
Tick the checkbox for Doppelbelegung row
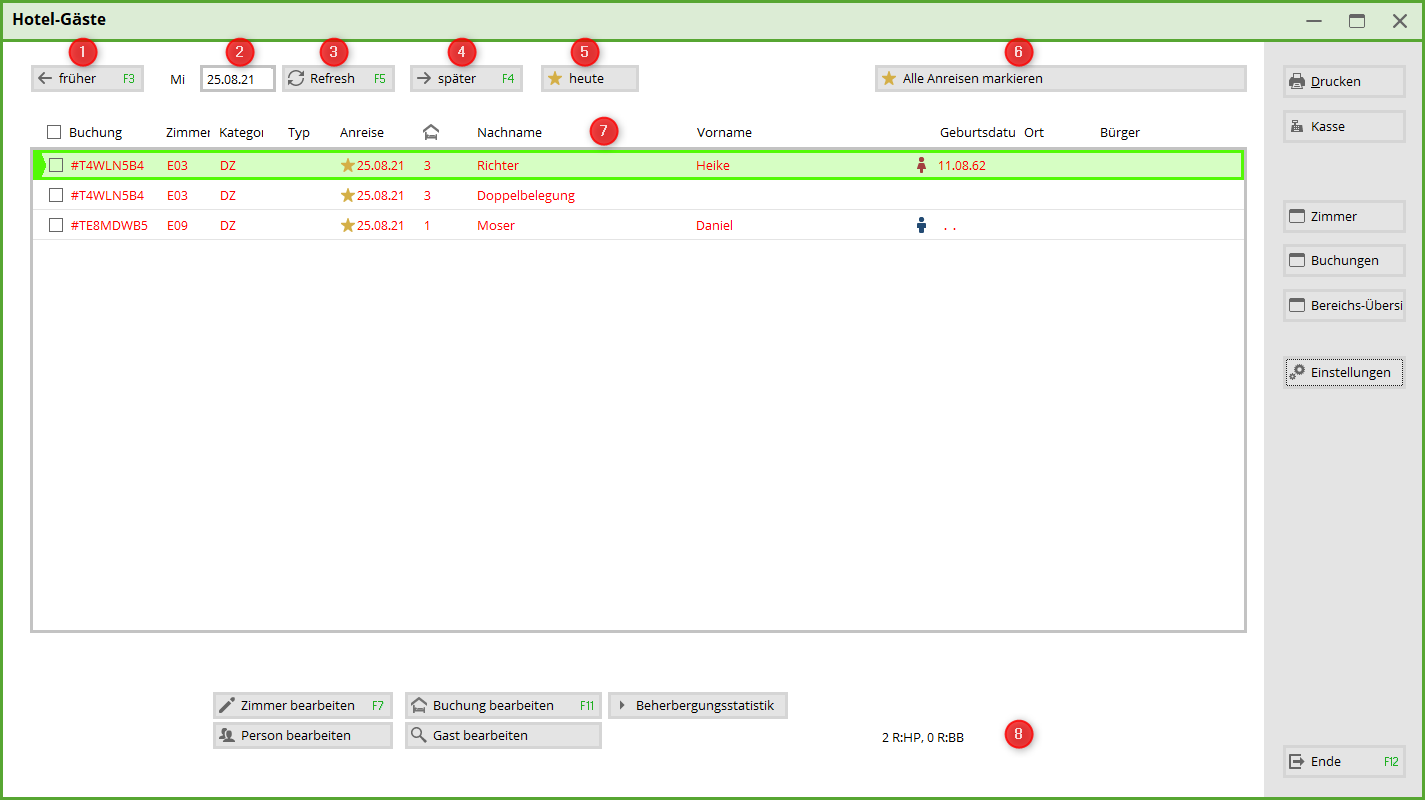point(56,195)
